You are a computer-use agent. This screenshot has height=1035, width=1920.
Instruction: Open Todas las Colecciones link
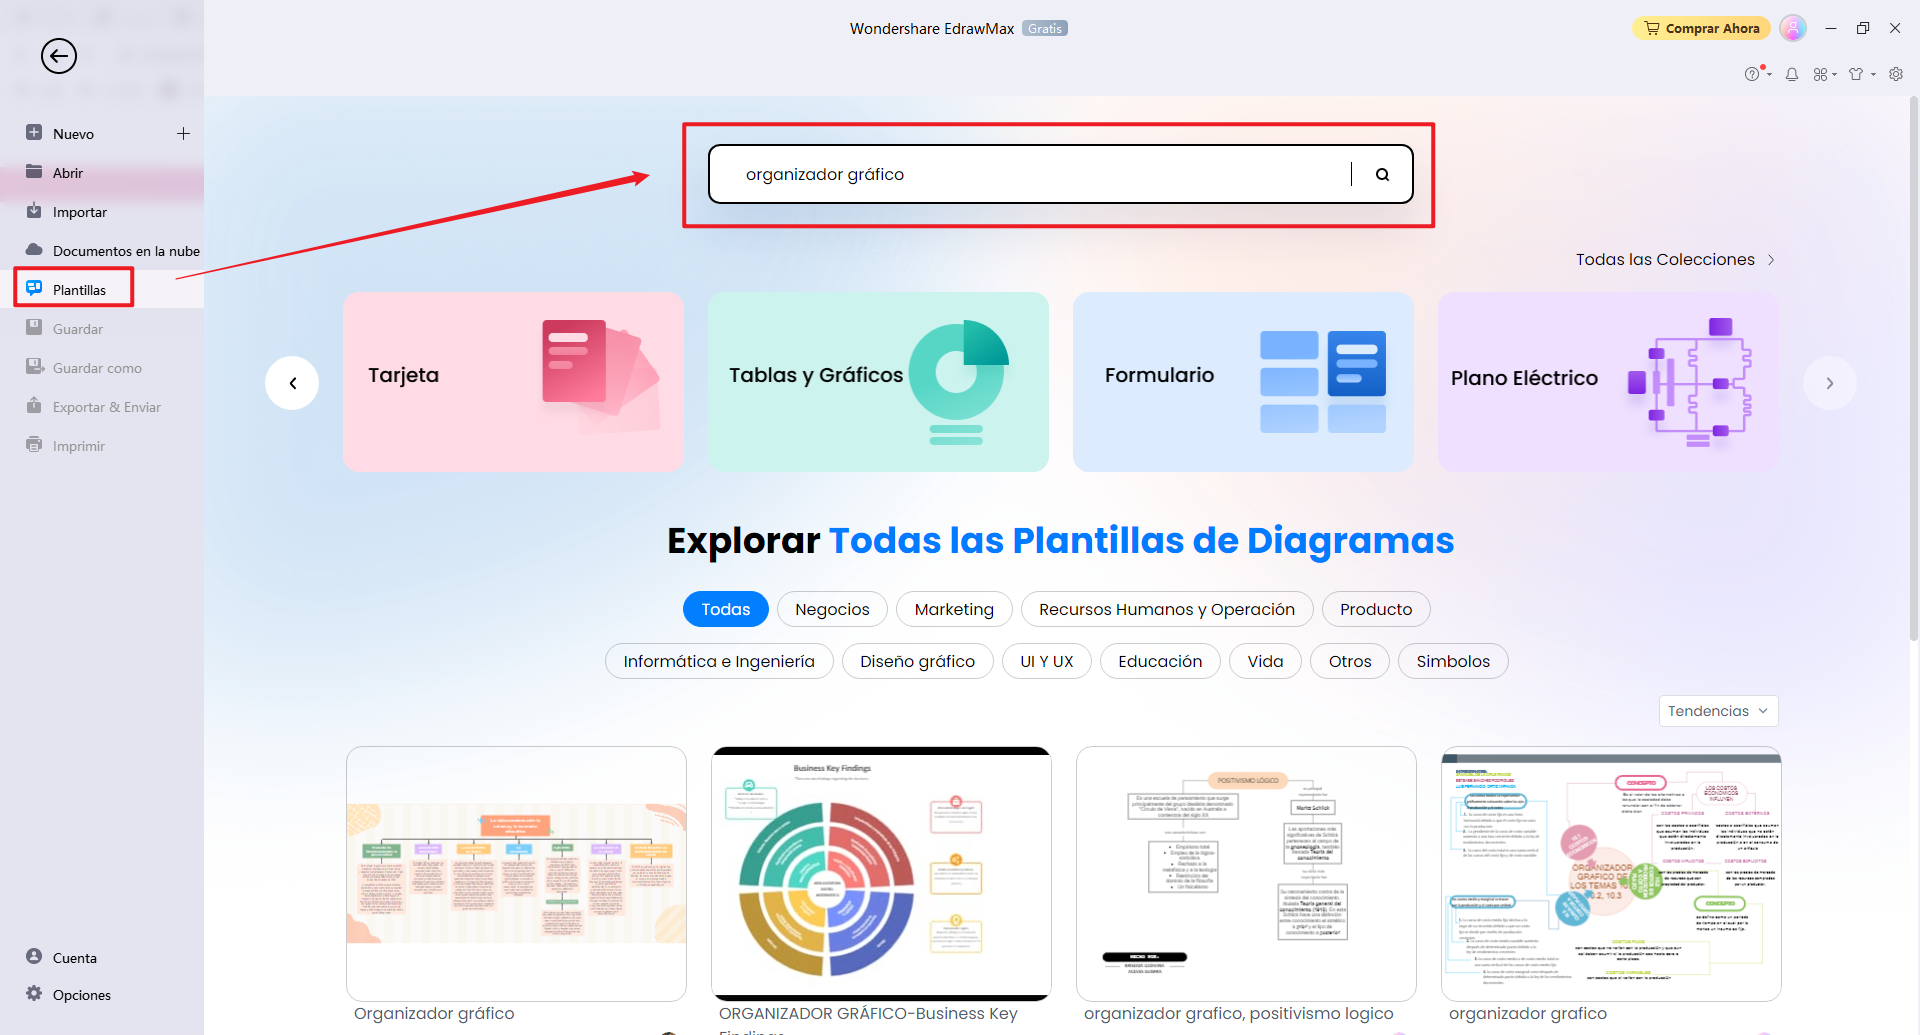point(1665,259)
